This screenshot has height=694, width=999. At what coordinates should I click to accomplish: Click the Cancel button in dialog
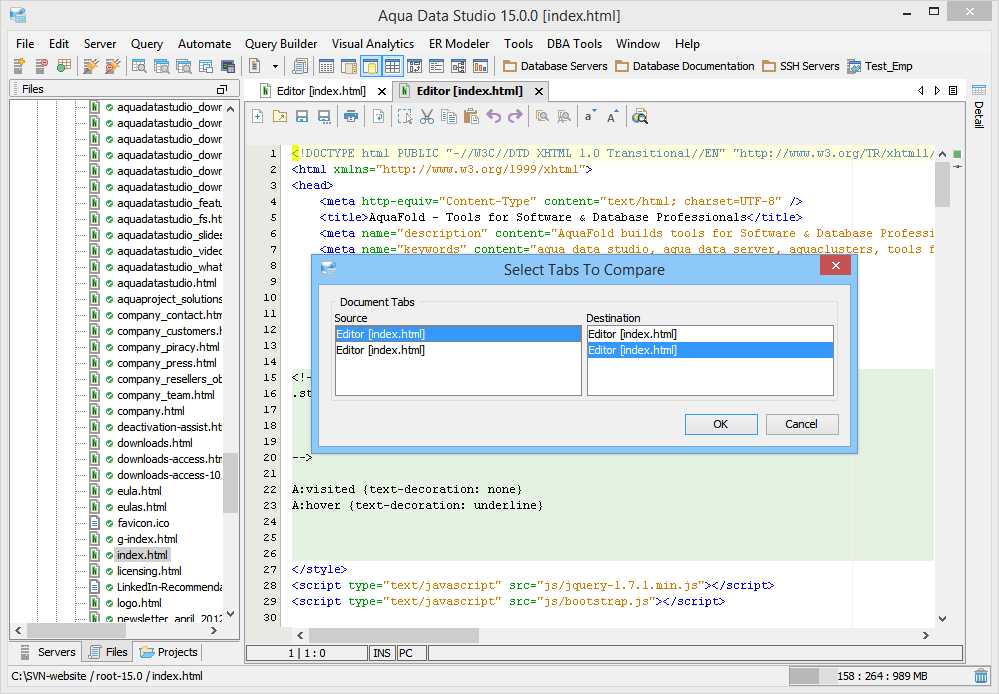tap(801, 424)
